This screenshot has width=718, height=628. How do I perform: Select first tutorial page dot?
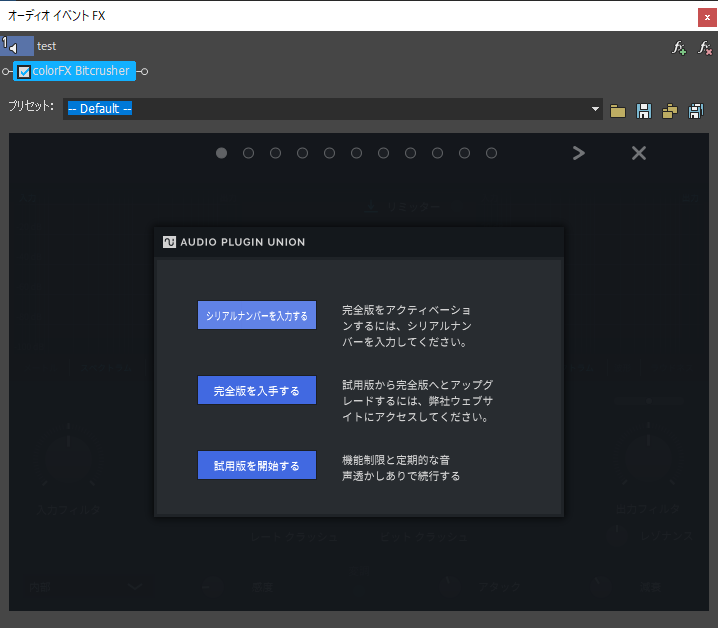[x=221, y=153]
